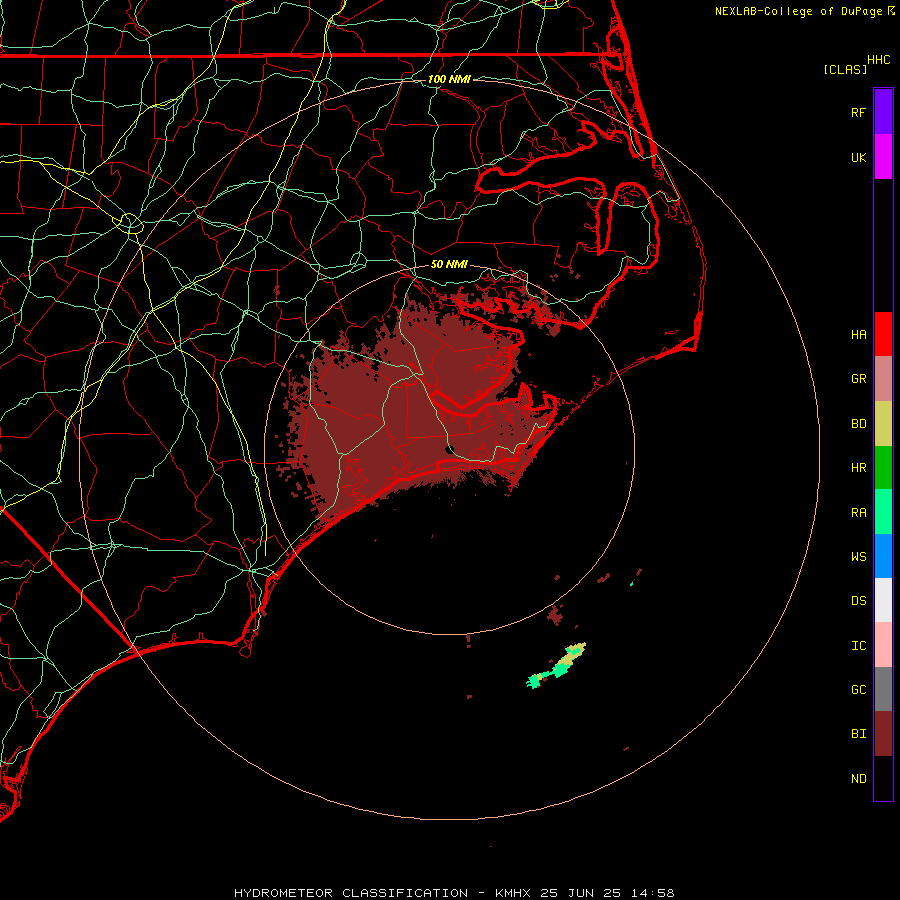The image size is (900, 900).
Task: Click the DS legend label
Action: tap(858, 601)
